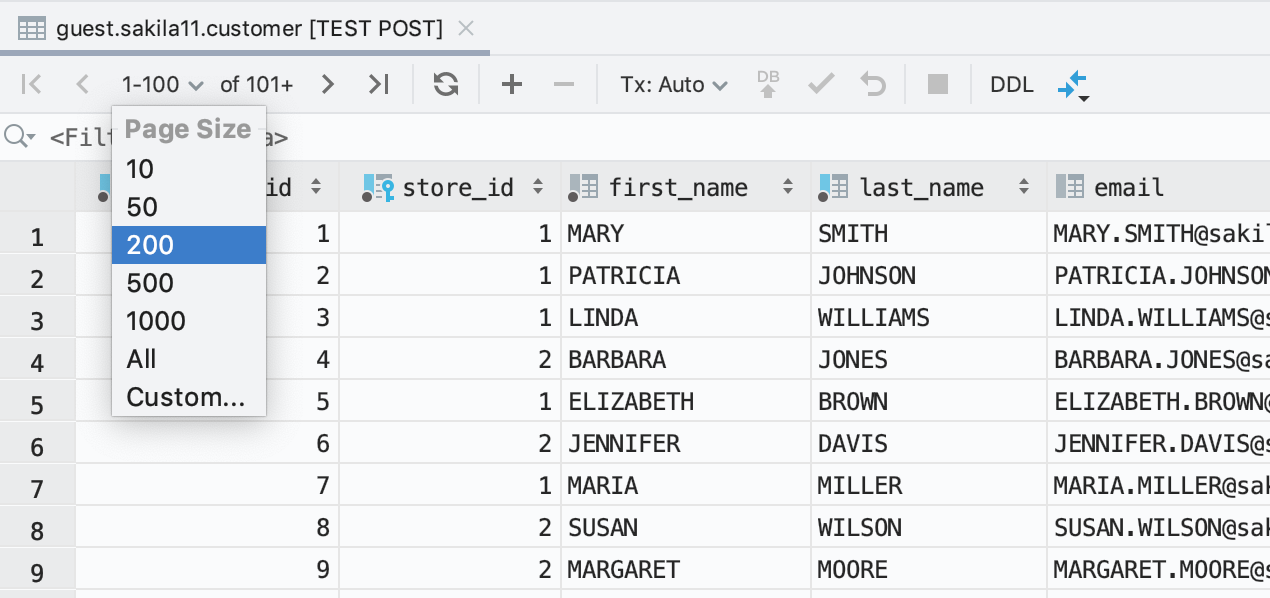This screenshot has height=598, width=1270.
Task: Click the DAVIS last name cell
Action: [x=929, y=444]
